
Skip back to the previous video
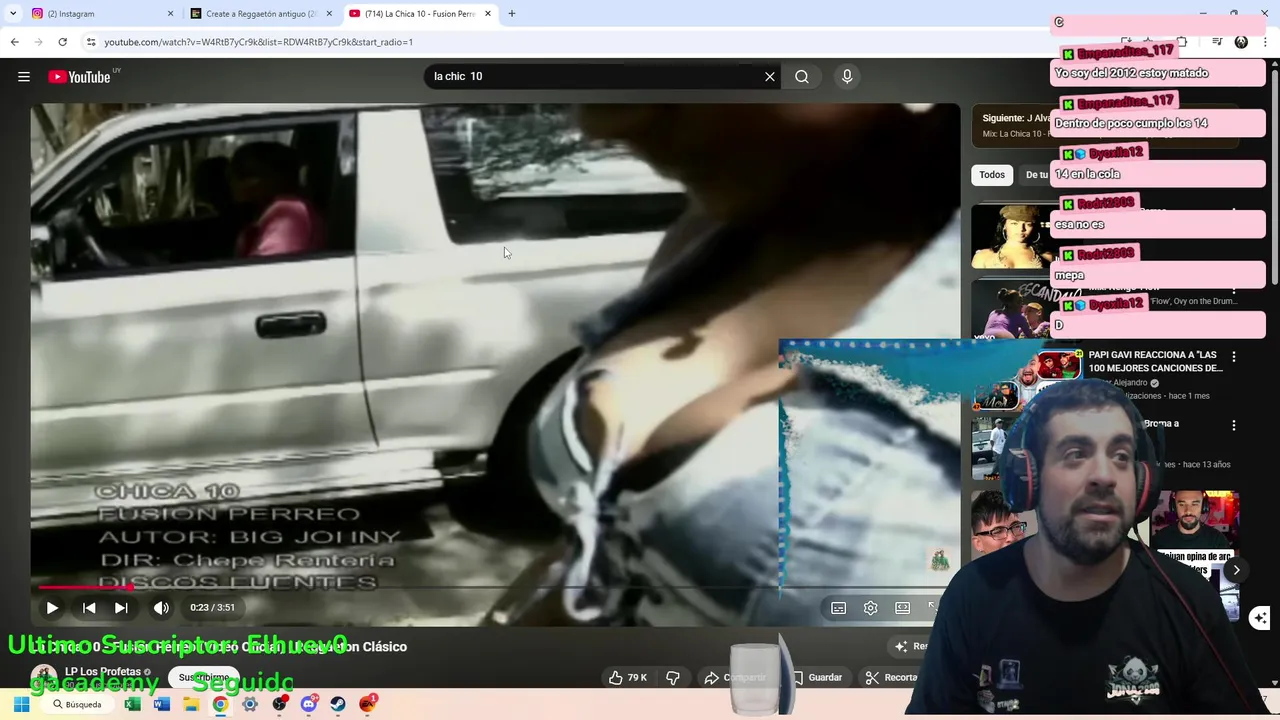pyautogui.click(x=89, y=607)
